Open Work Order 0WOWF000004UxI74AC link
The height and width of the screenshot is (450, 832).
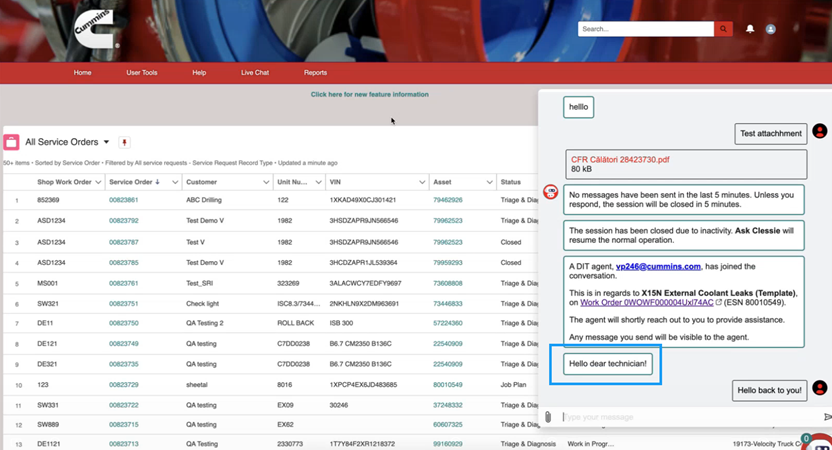click(646, 302)
